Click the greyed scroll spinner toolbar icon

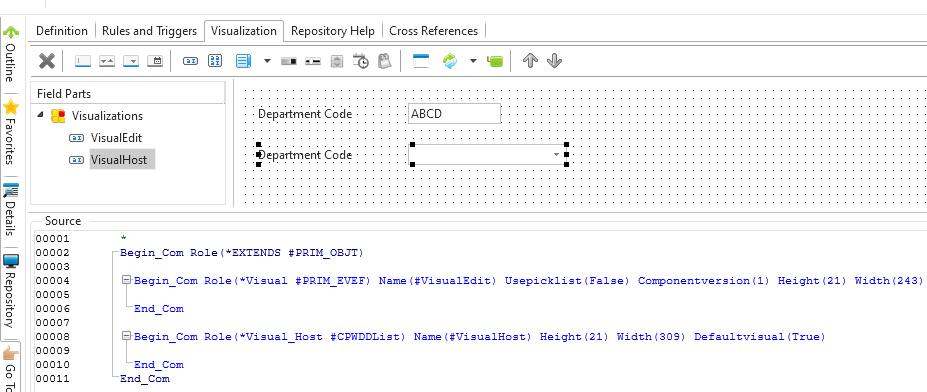pyautogui.click(x=336, y=61)
